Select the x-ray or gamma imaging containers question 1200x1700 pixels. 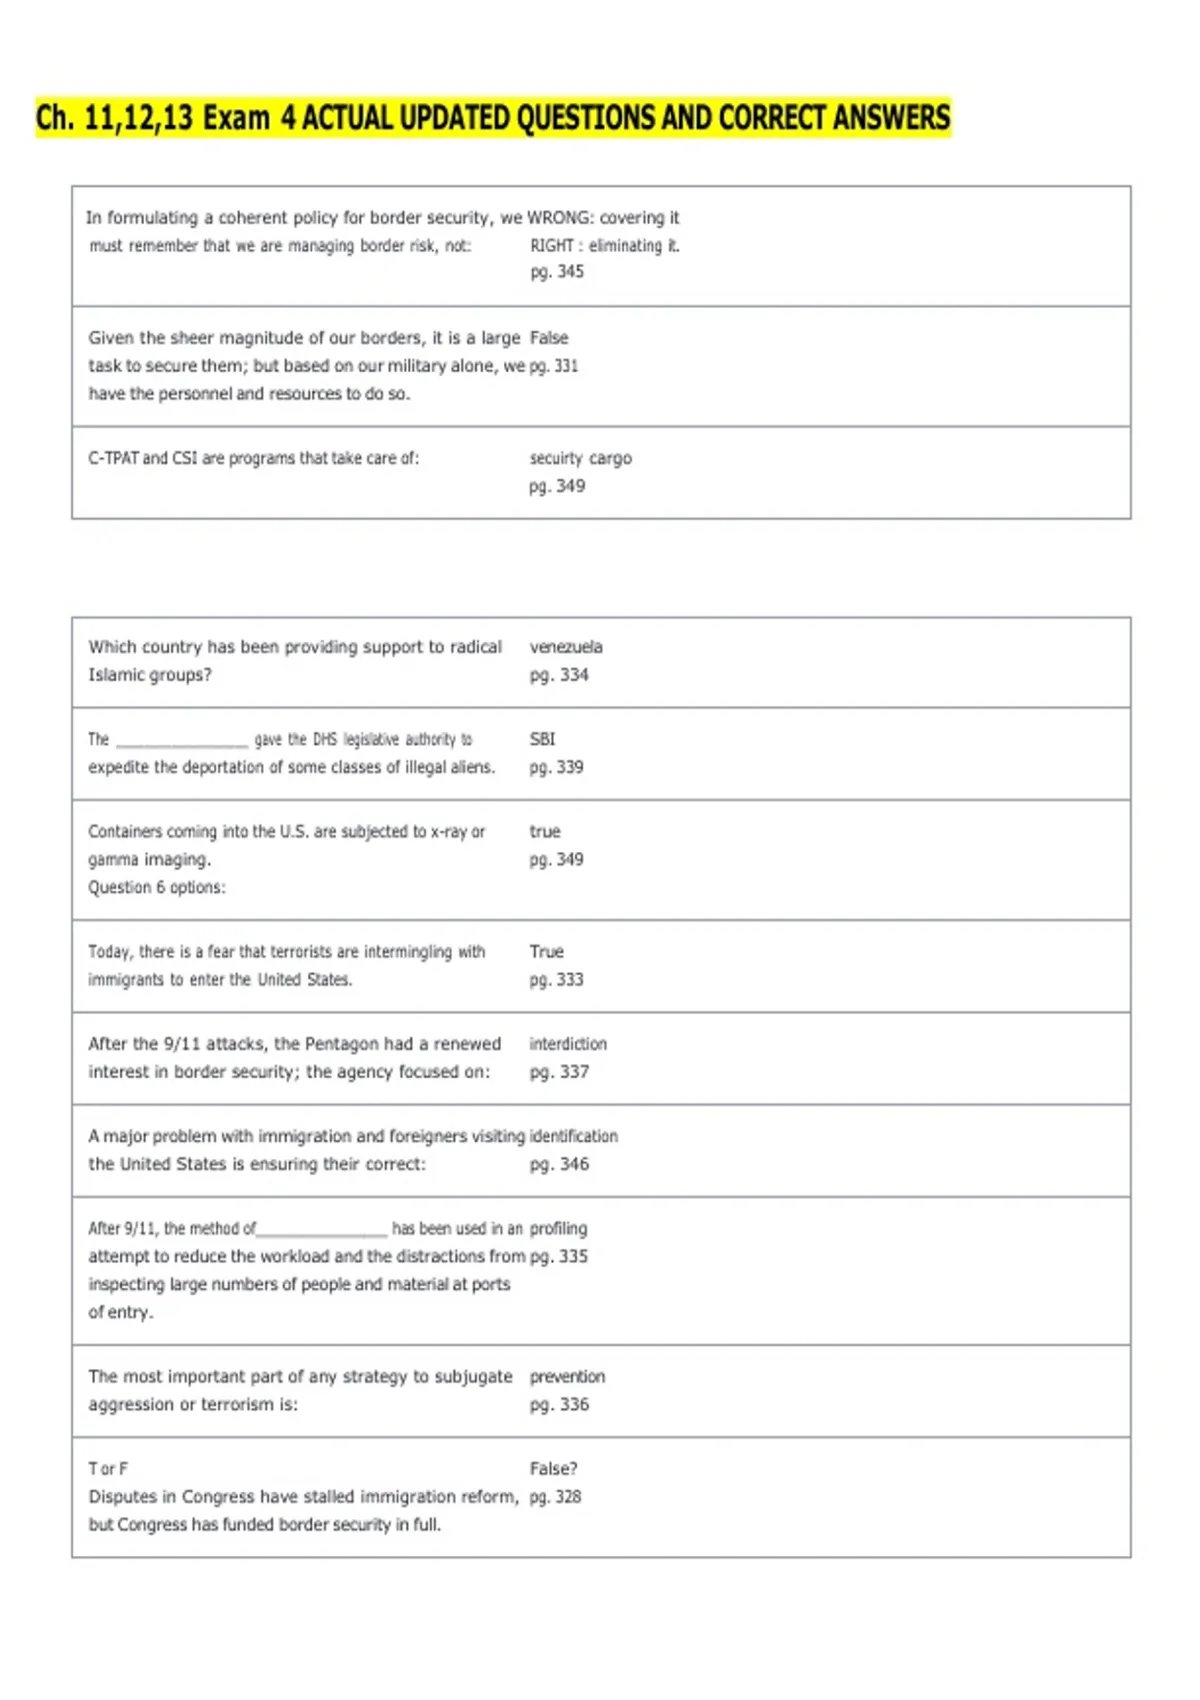(287, 845)
